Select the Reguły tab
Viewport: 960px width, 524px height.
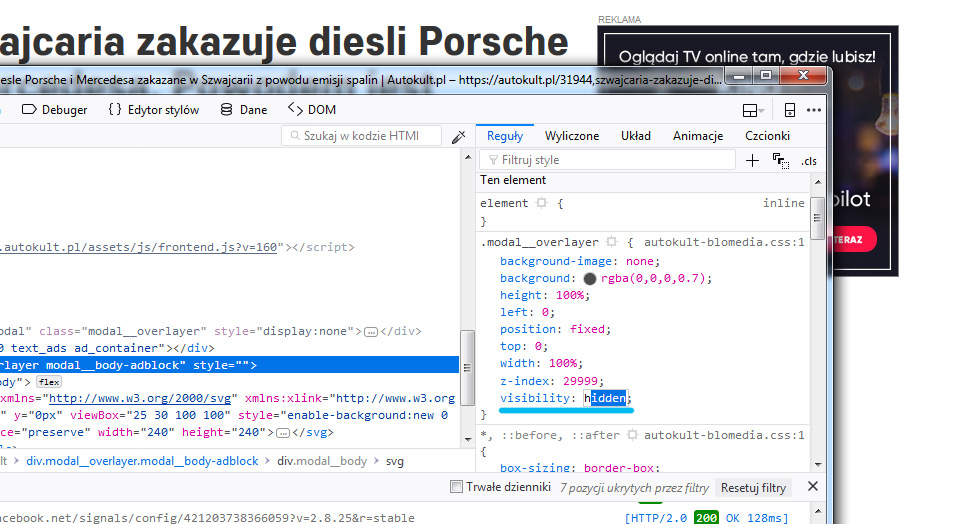(x=505, y=136)
